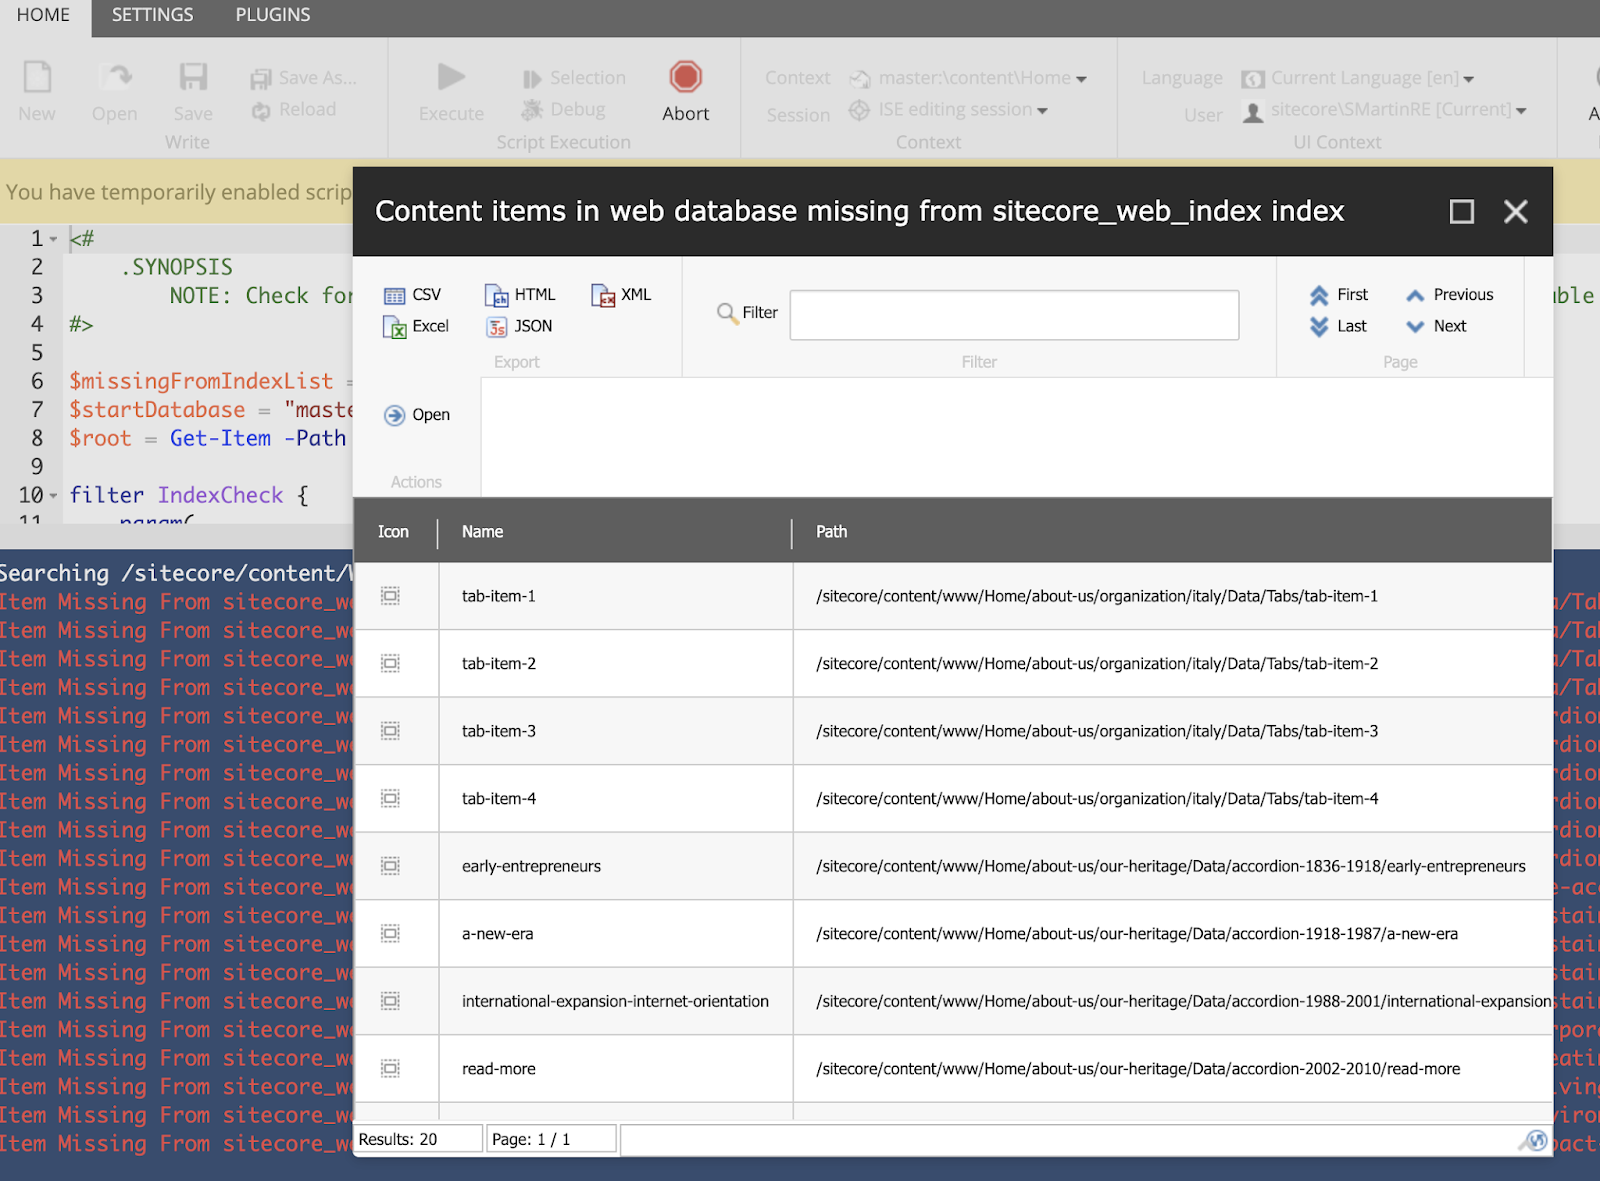Go to Last page of results
This screenshot has width=1600, height=1181.
[x=1338, y=326]
